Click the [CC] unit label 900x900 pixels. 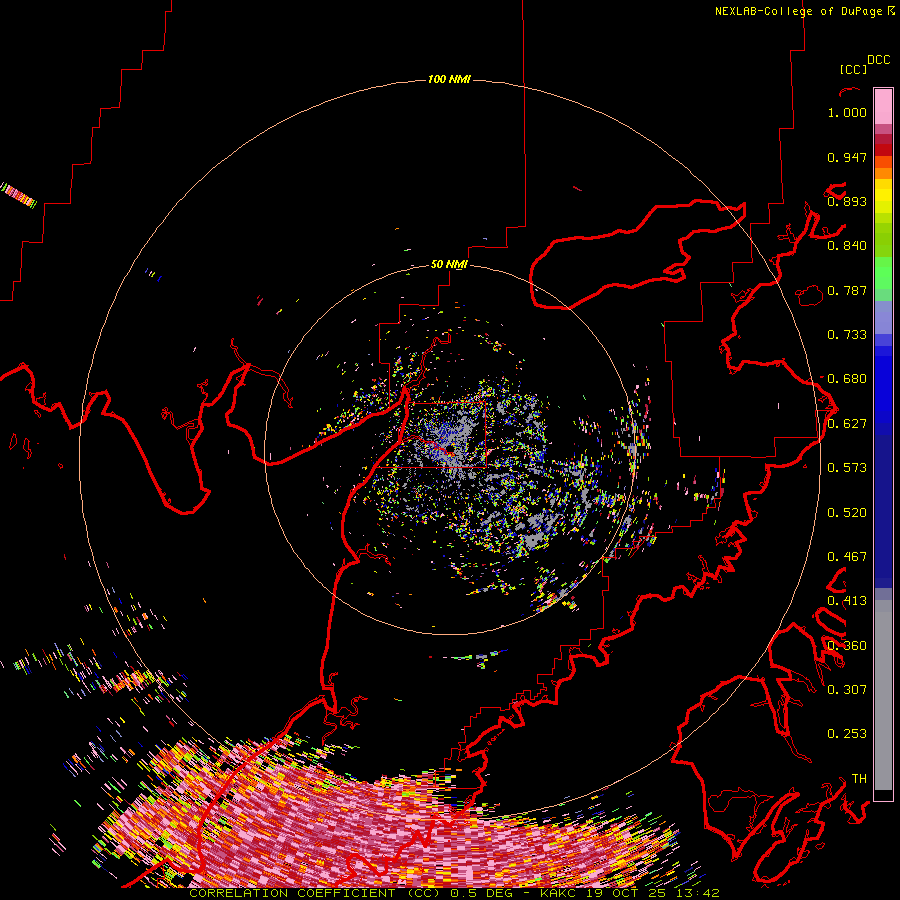click(x=853, y=69)
